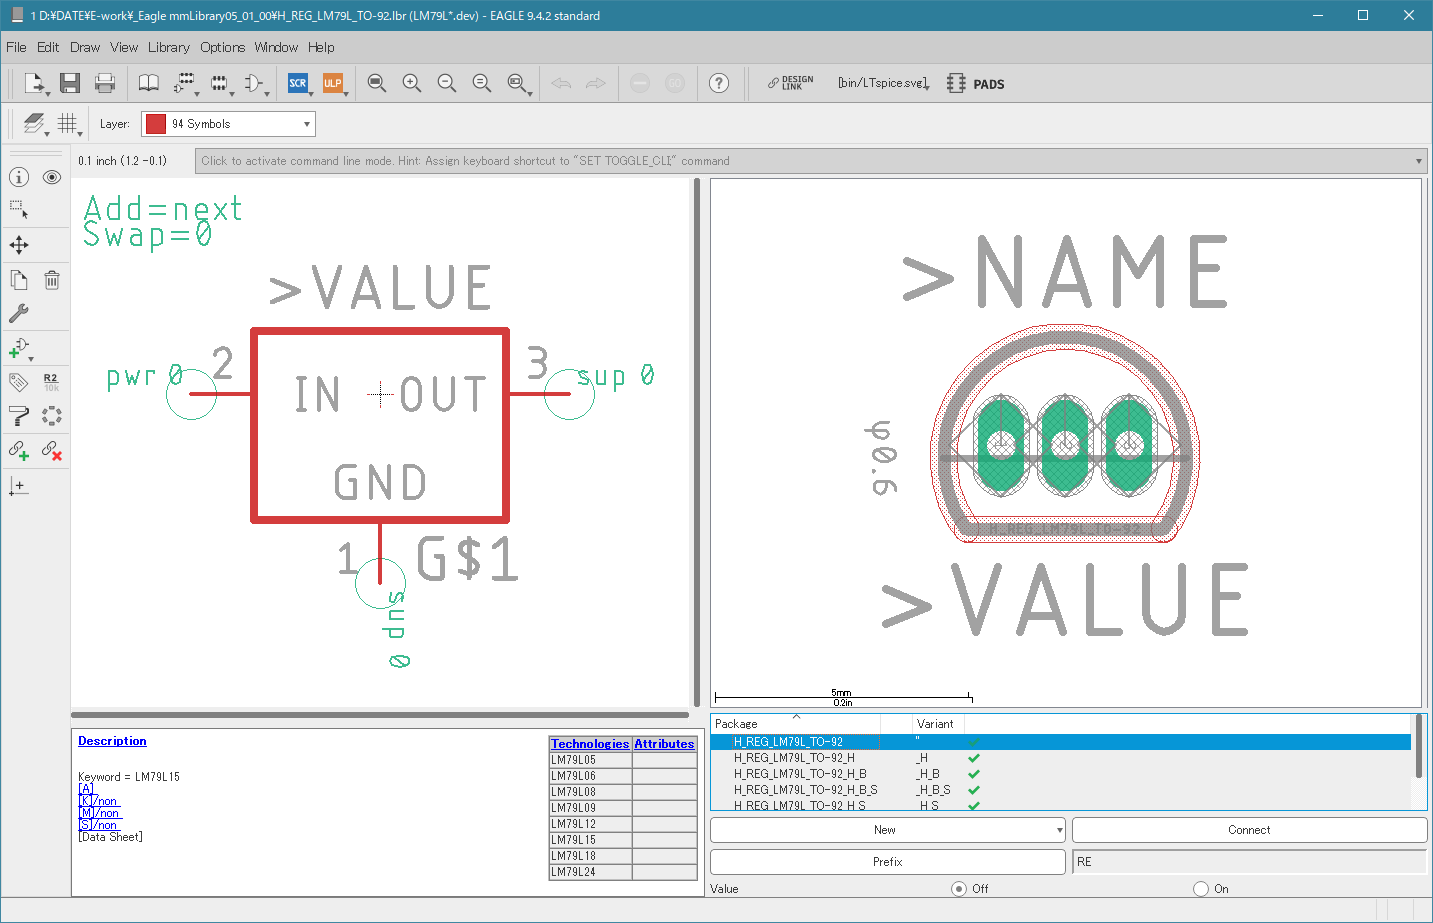Open the Technologies link

coord(590,744)
